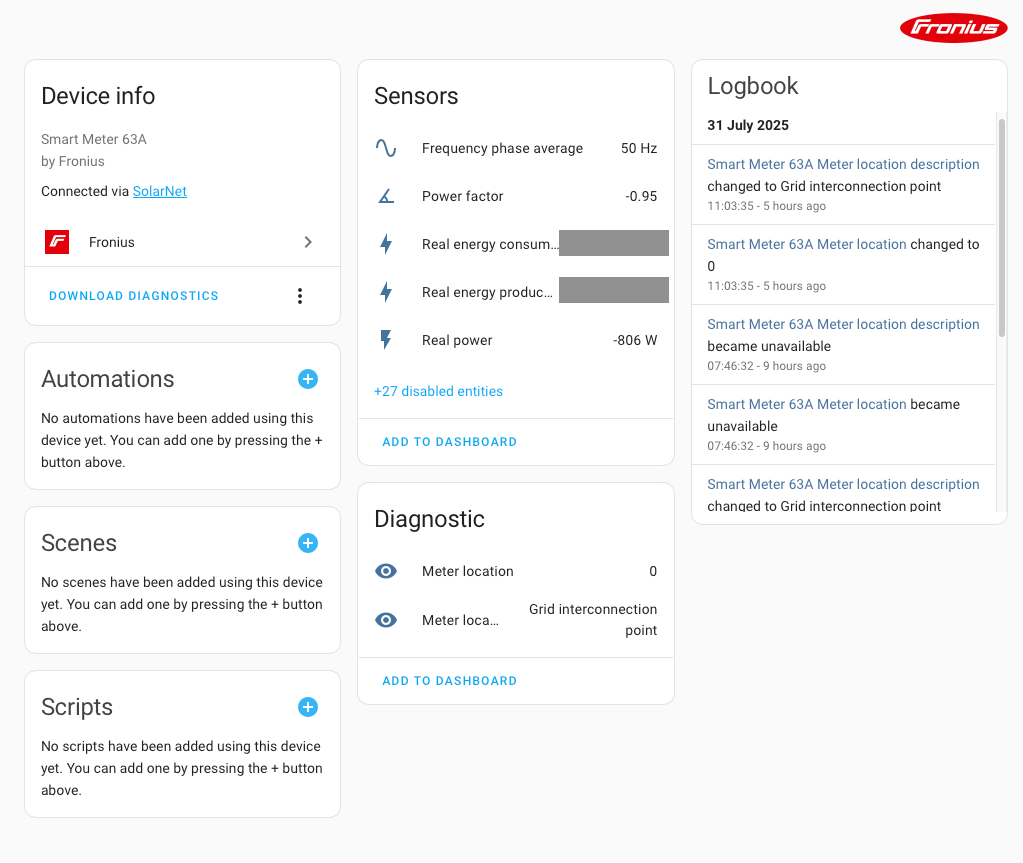Screen dimensions: 1023x863
Task: Click the Frequency phase average sine icon
Action: coord(386,148)
